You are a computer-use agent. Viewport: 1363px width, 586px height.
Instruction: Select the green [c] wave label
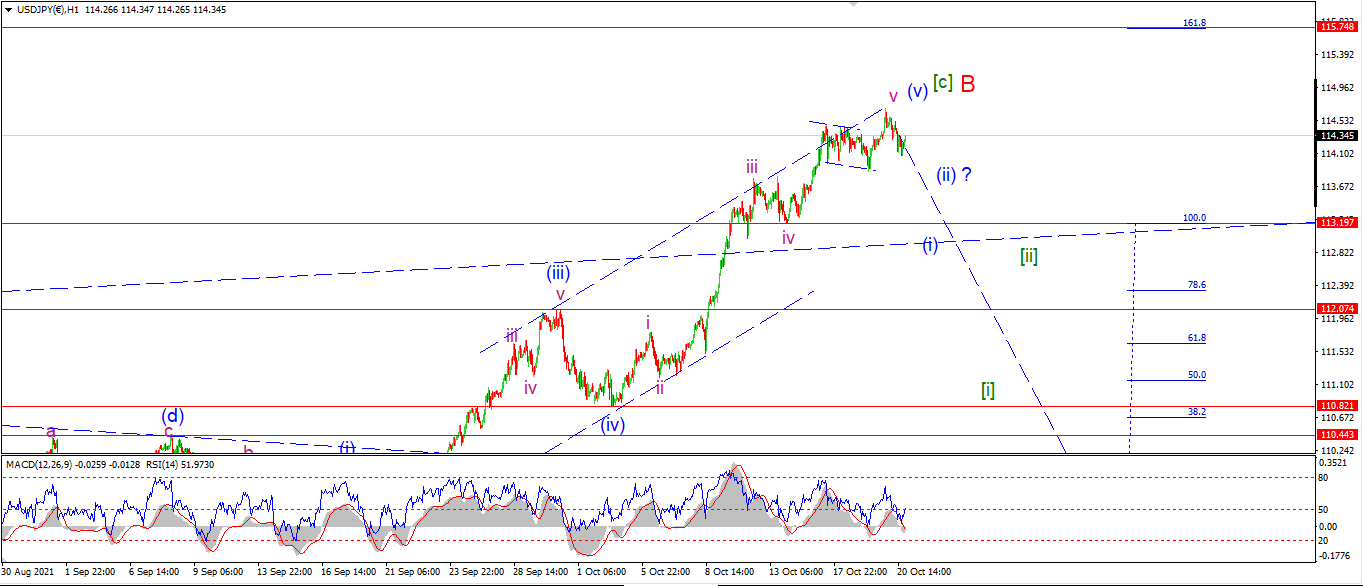click(942, 82)
